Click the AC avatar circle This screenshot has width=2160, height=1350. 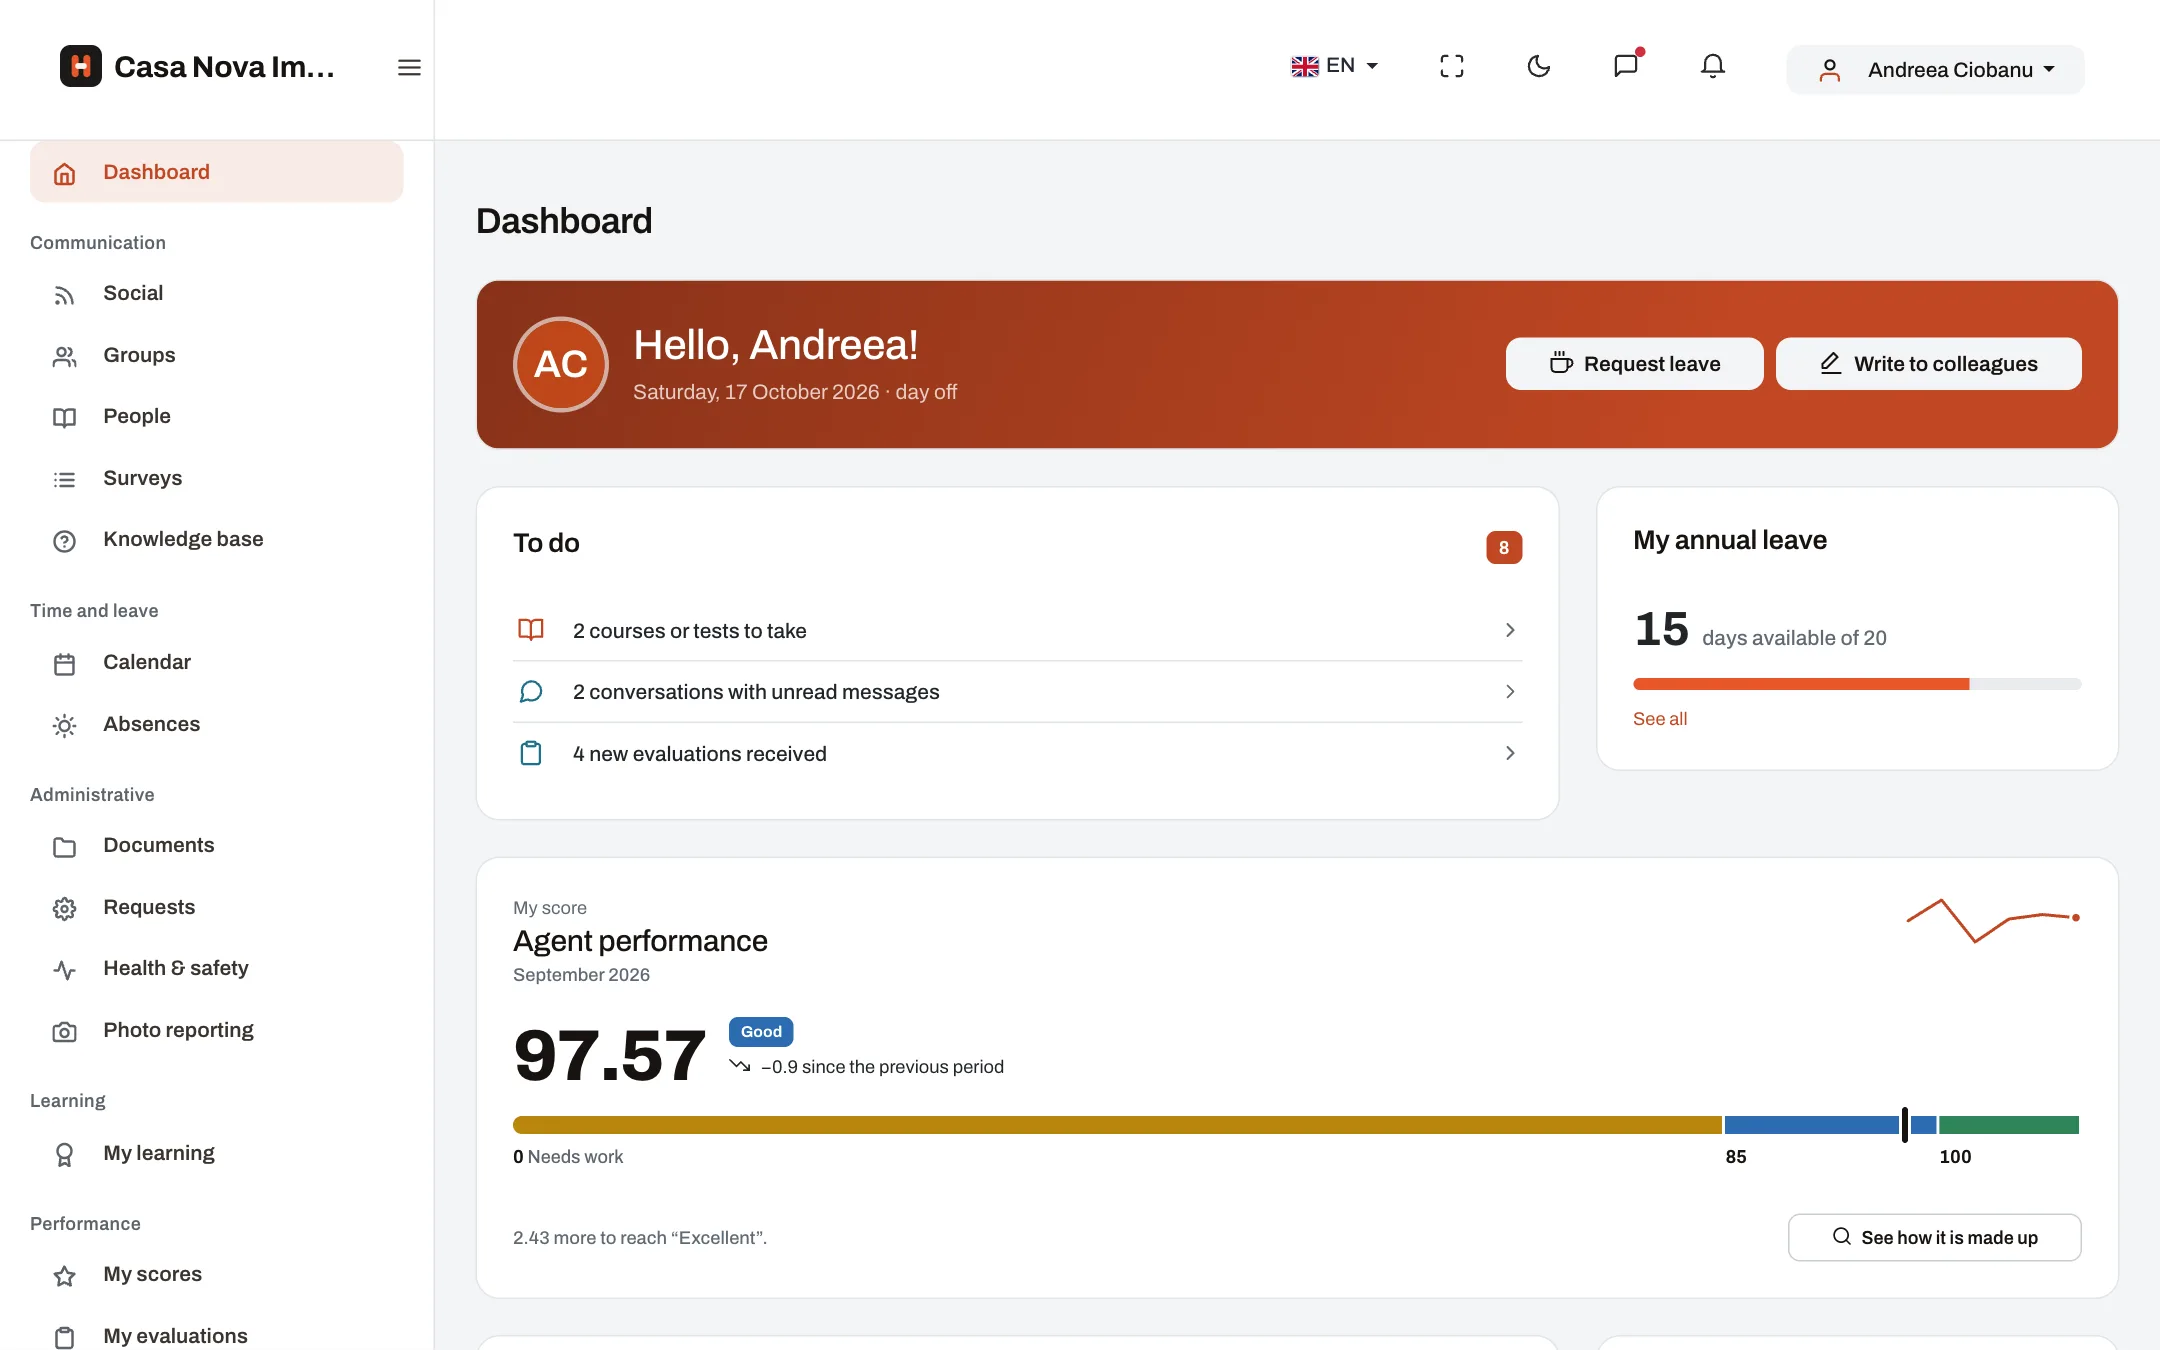(561, 364)
